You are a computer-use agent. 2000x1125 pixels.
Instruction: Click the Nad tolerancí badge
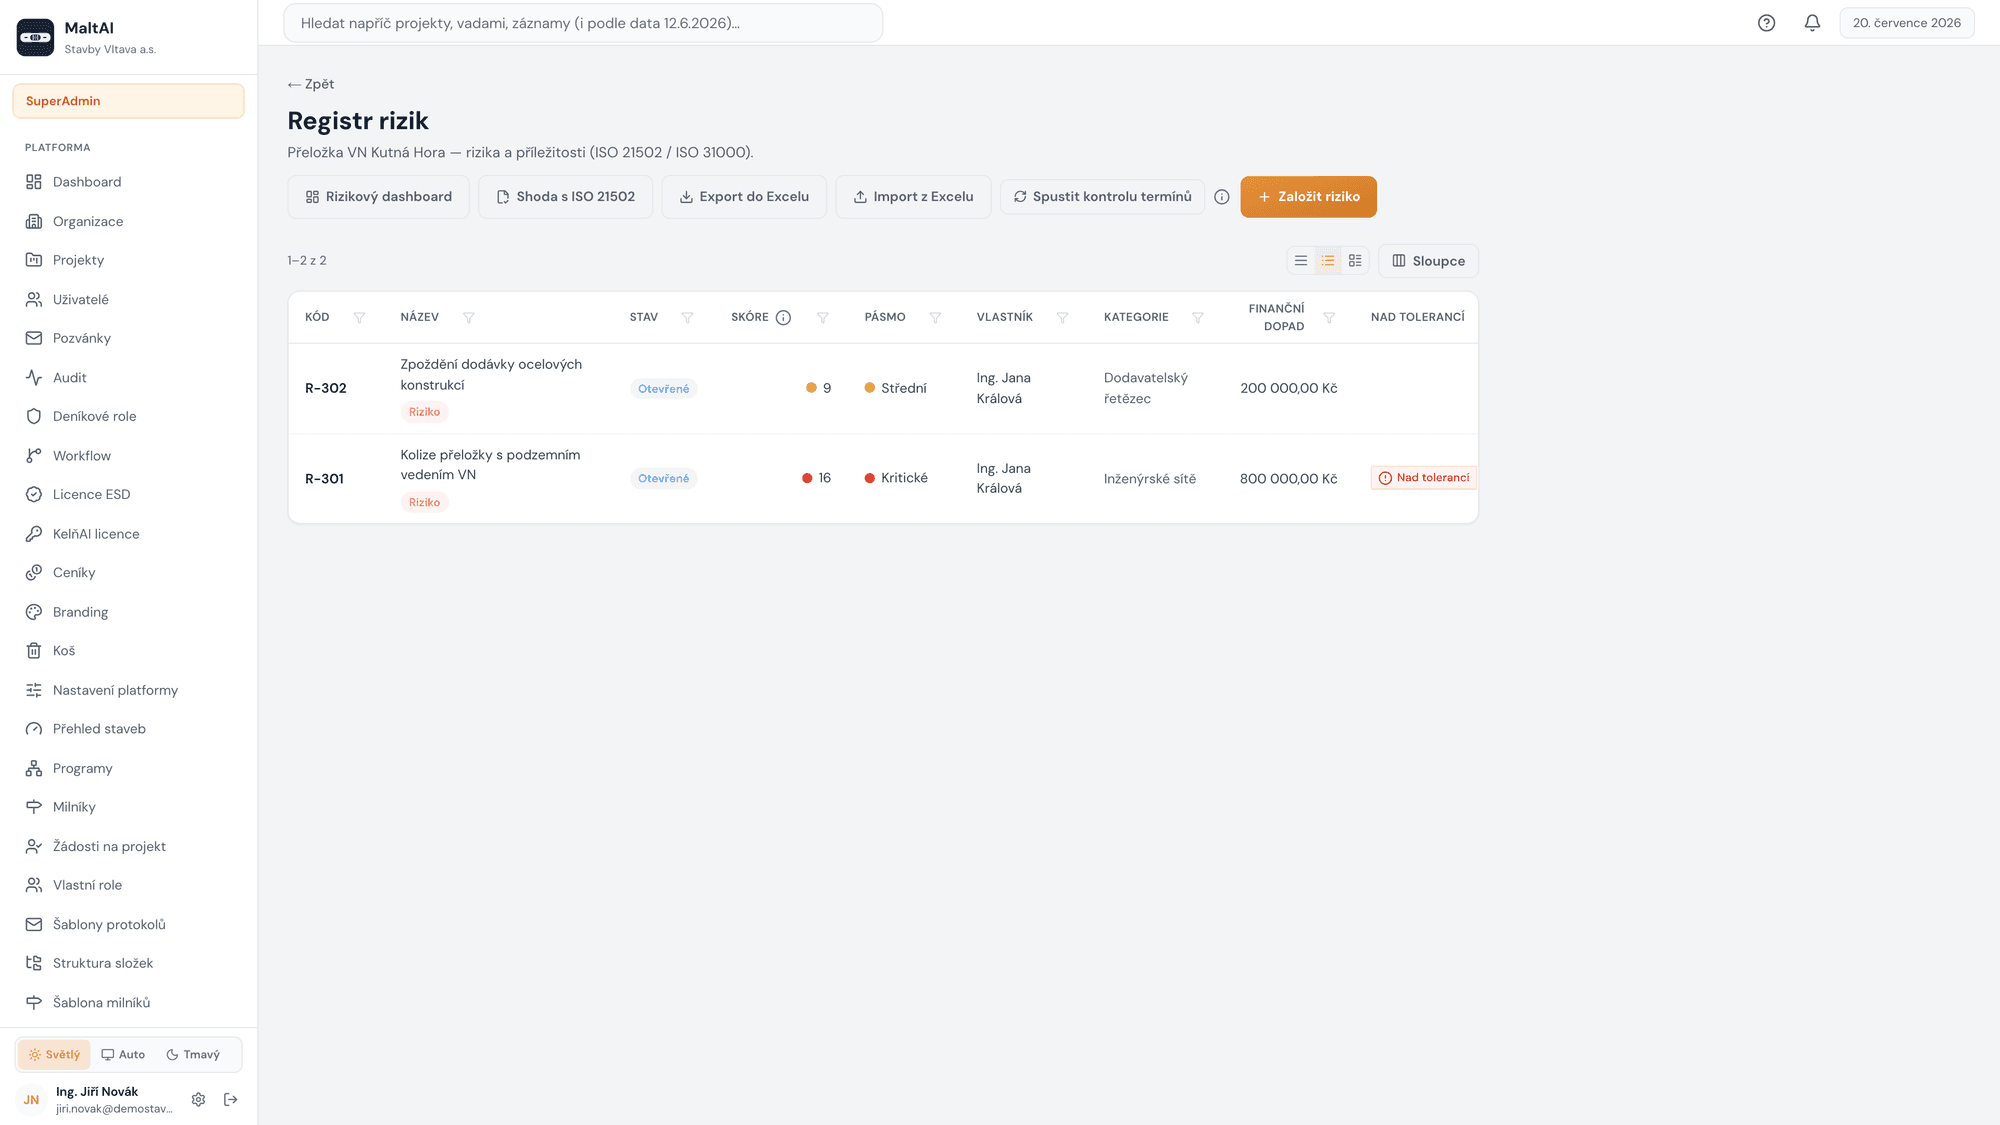click(x=1424, y=478)
